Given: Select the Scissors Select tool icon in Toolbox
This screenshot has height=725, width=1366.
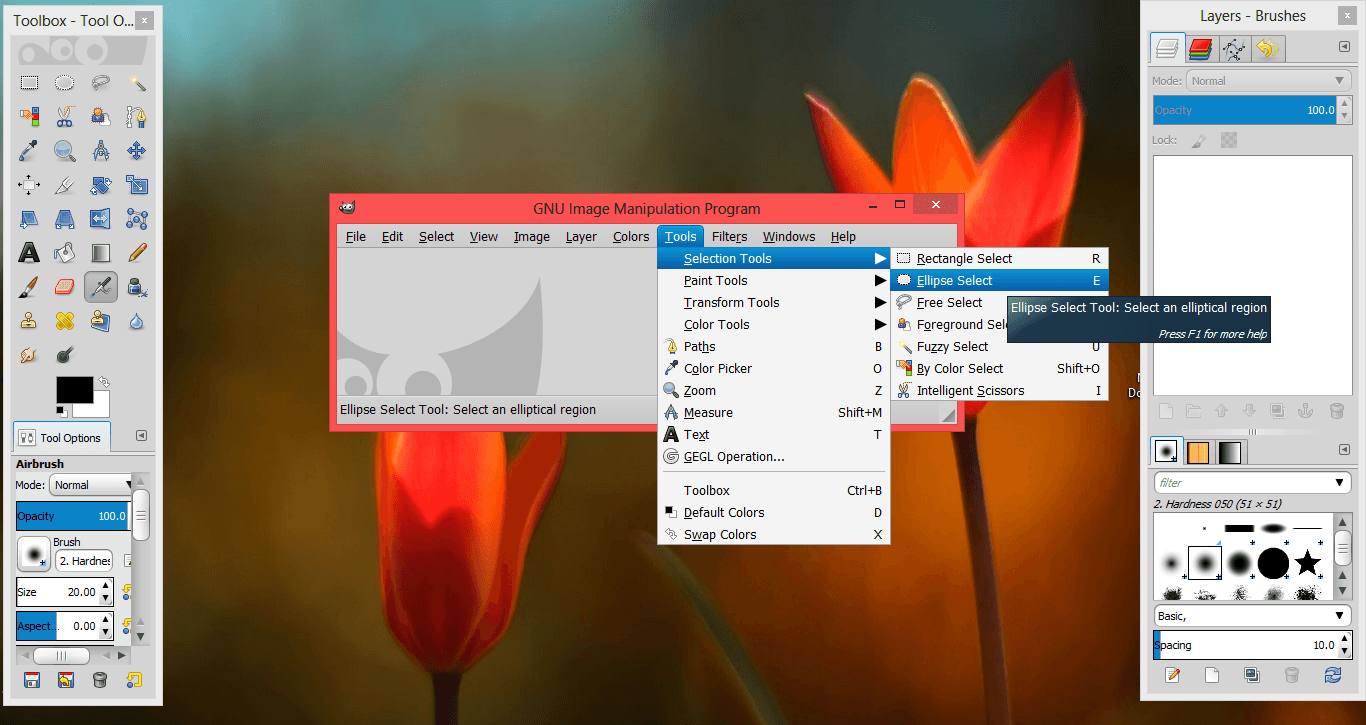Looking at the screenshot, I should pos(65,117).
